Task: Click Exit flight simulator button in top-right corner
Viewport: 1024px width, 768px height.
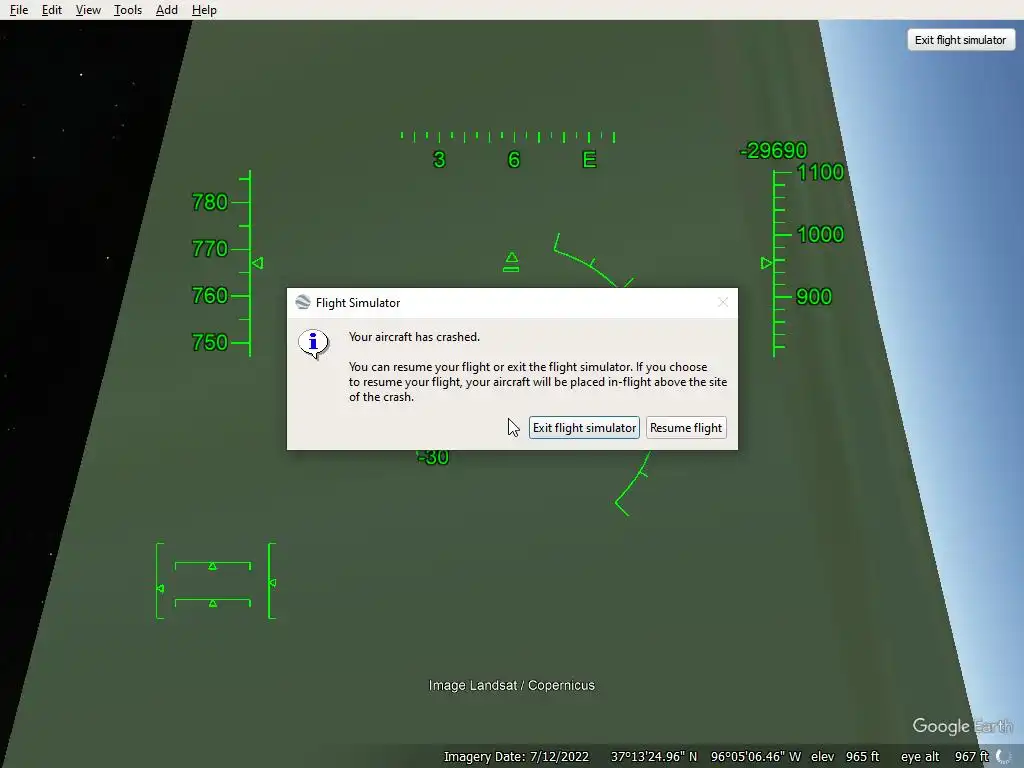Action: tap(961, 40)
